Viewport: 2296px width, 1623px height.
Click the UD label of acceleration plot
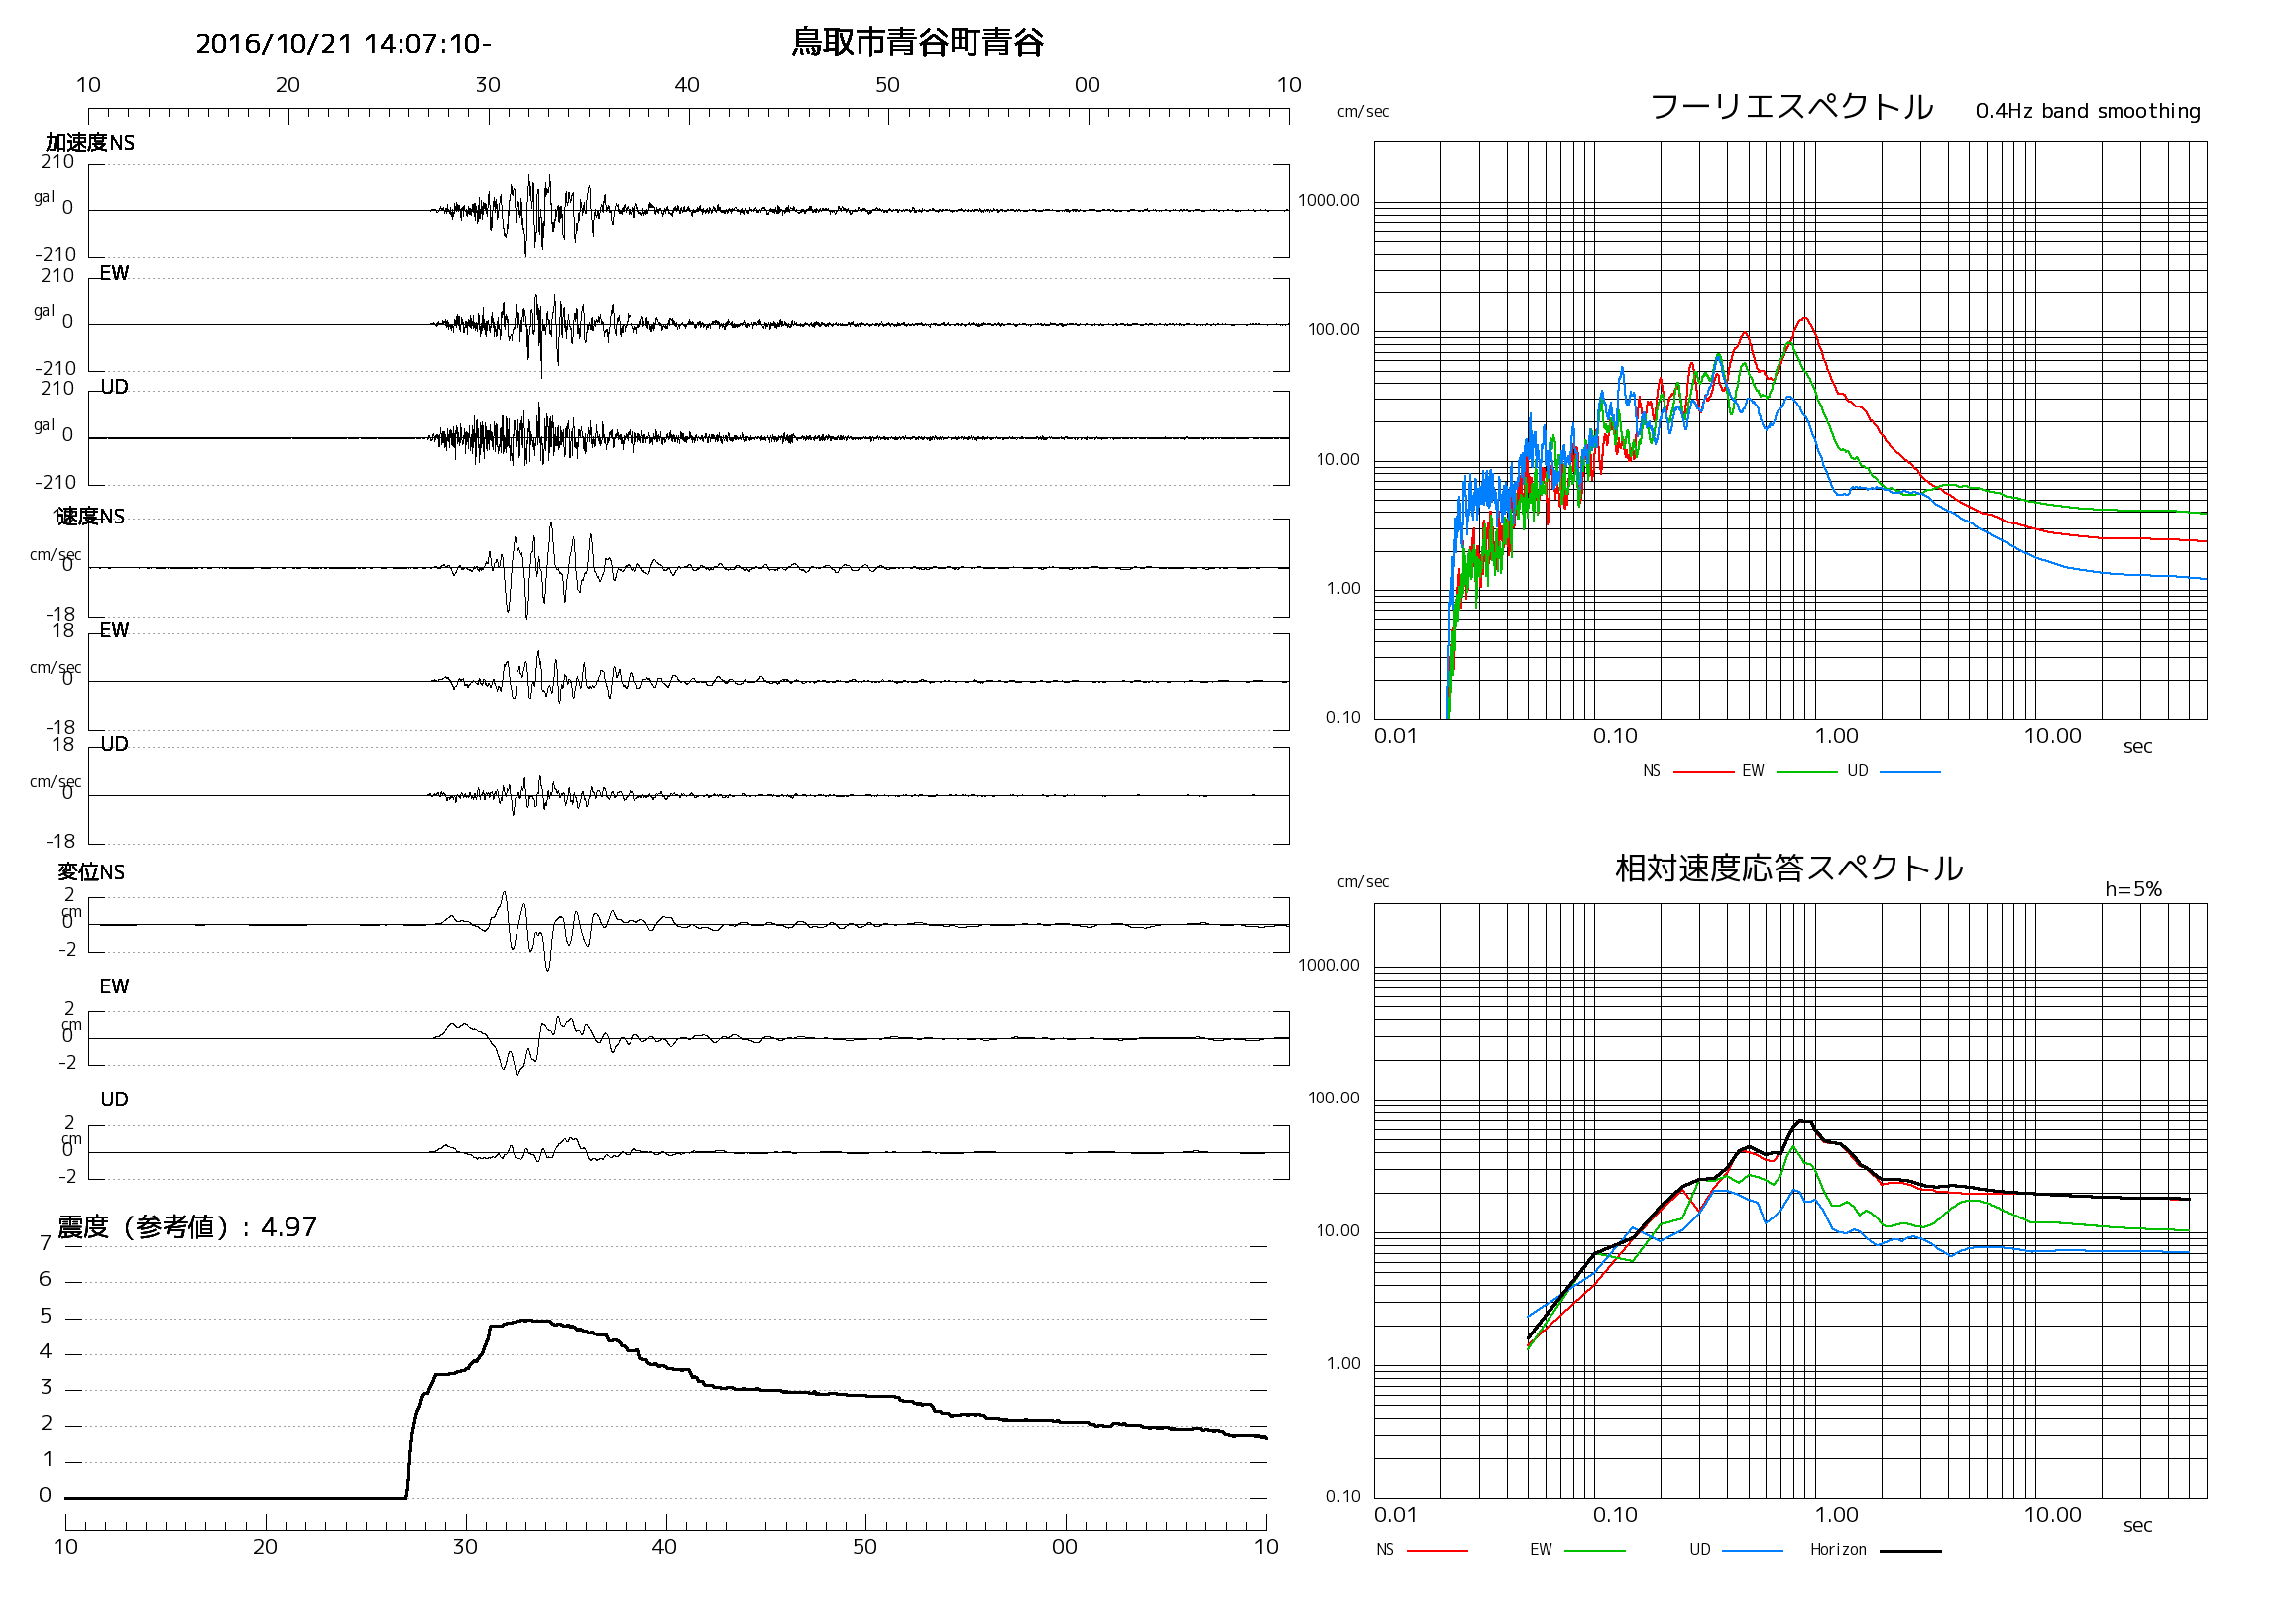click(x=114, y=387)
